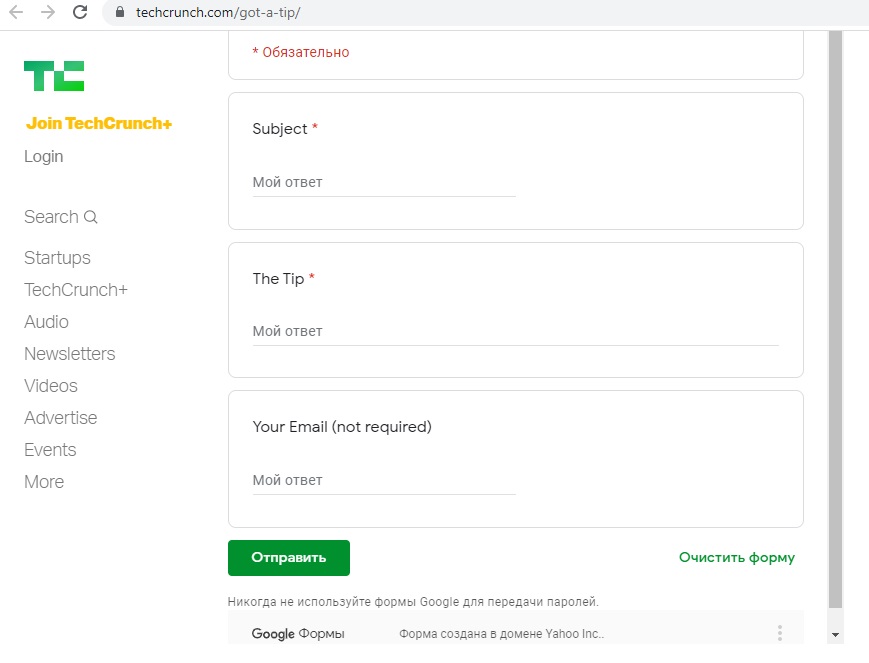The image size is (869, 663).
Task: Open the Login link
Action: coord(43,156)
